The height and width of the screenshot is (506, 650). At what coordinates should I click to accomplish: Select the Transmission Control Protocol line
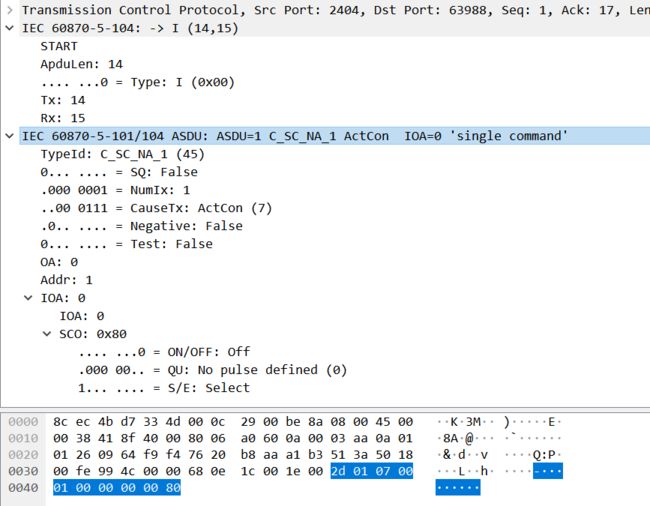[336, 10]
